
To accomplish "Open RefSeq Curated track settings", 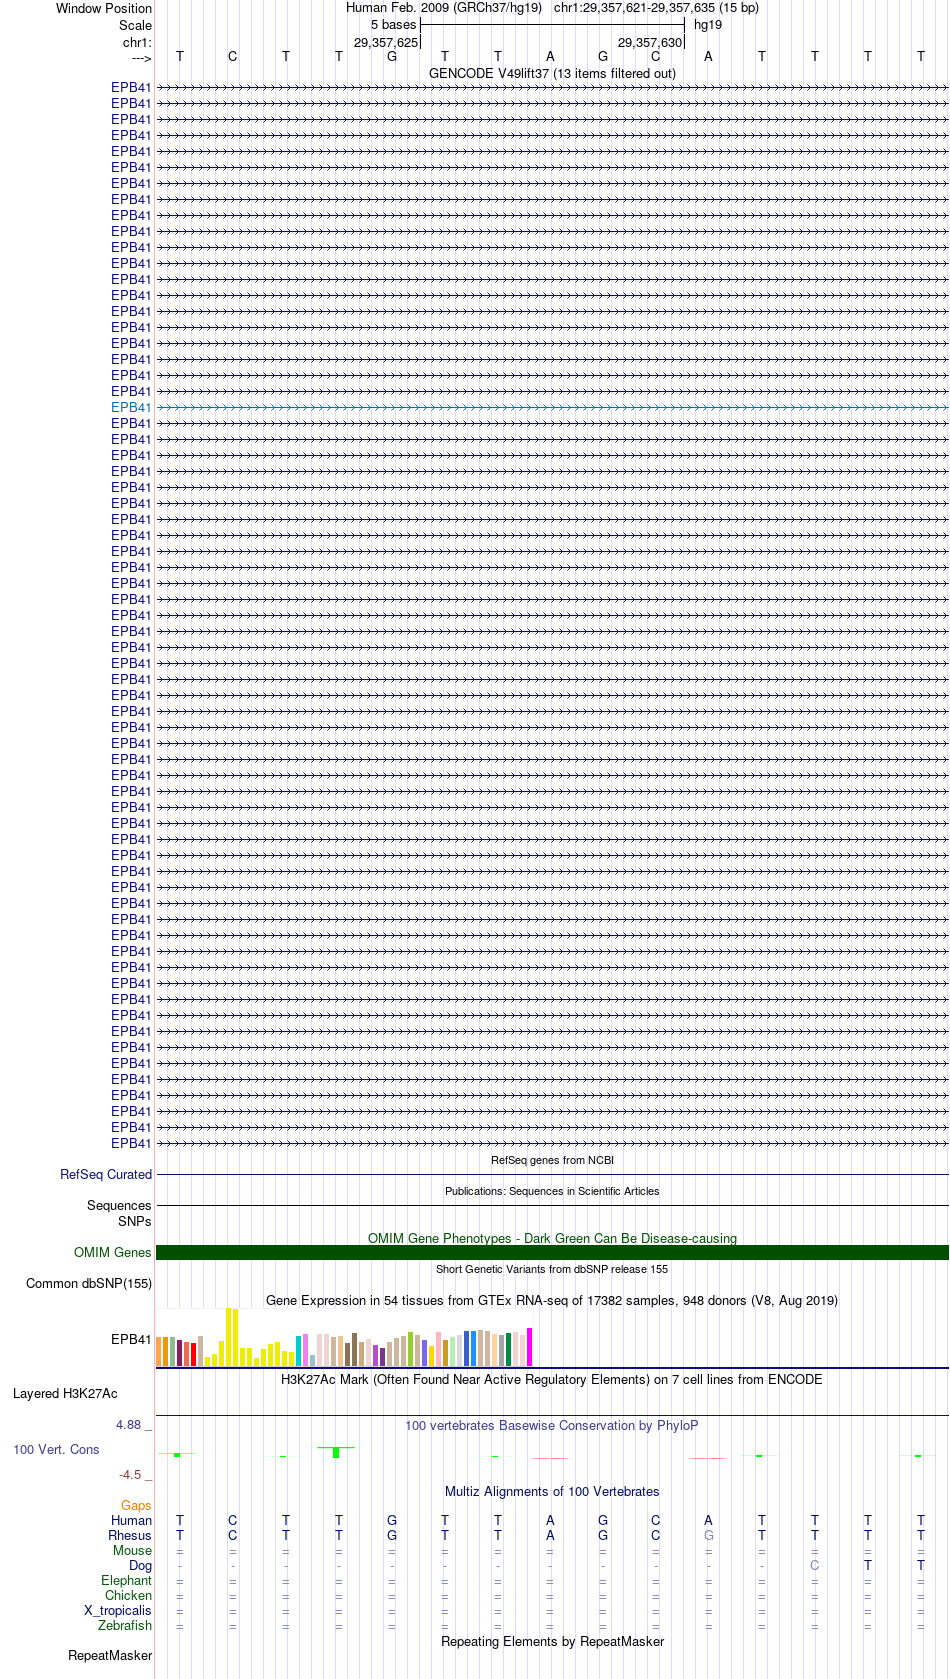I will point(106,1174).
